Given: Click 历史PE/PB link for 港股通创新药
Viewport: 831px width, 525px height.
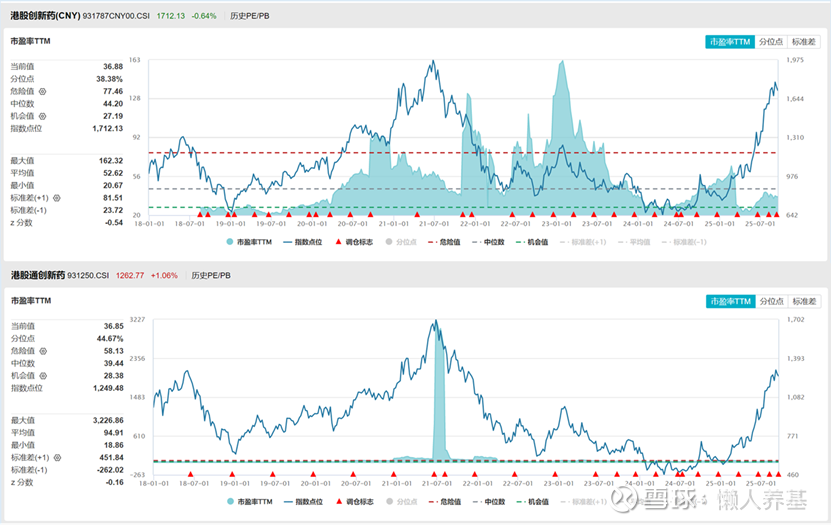Looking at the screenshot, I should click(x=211, y=275).
